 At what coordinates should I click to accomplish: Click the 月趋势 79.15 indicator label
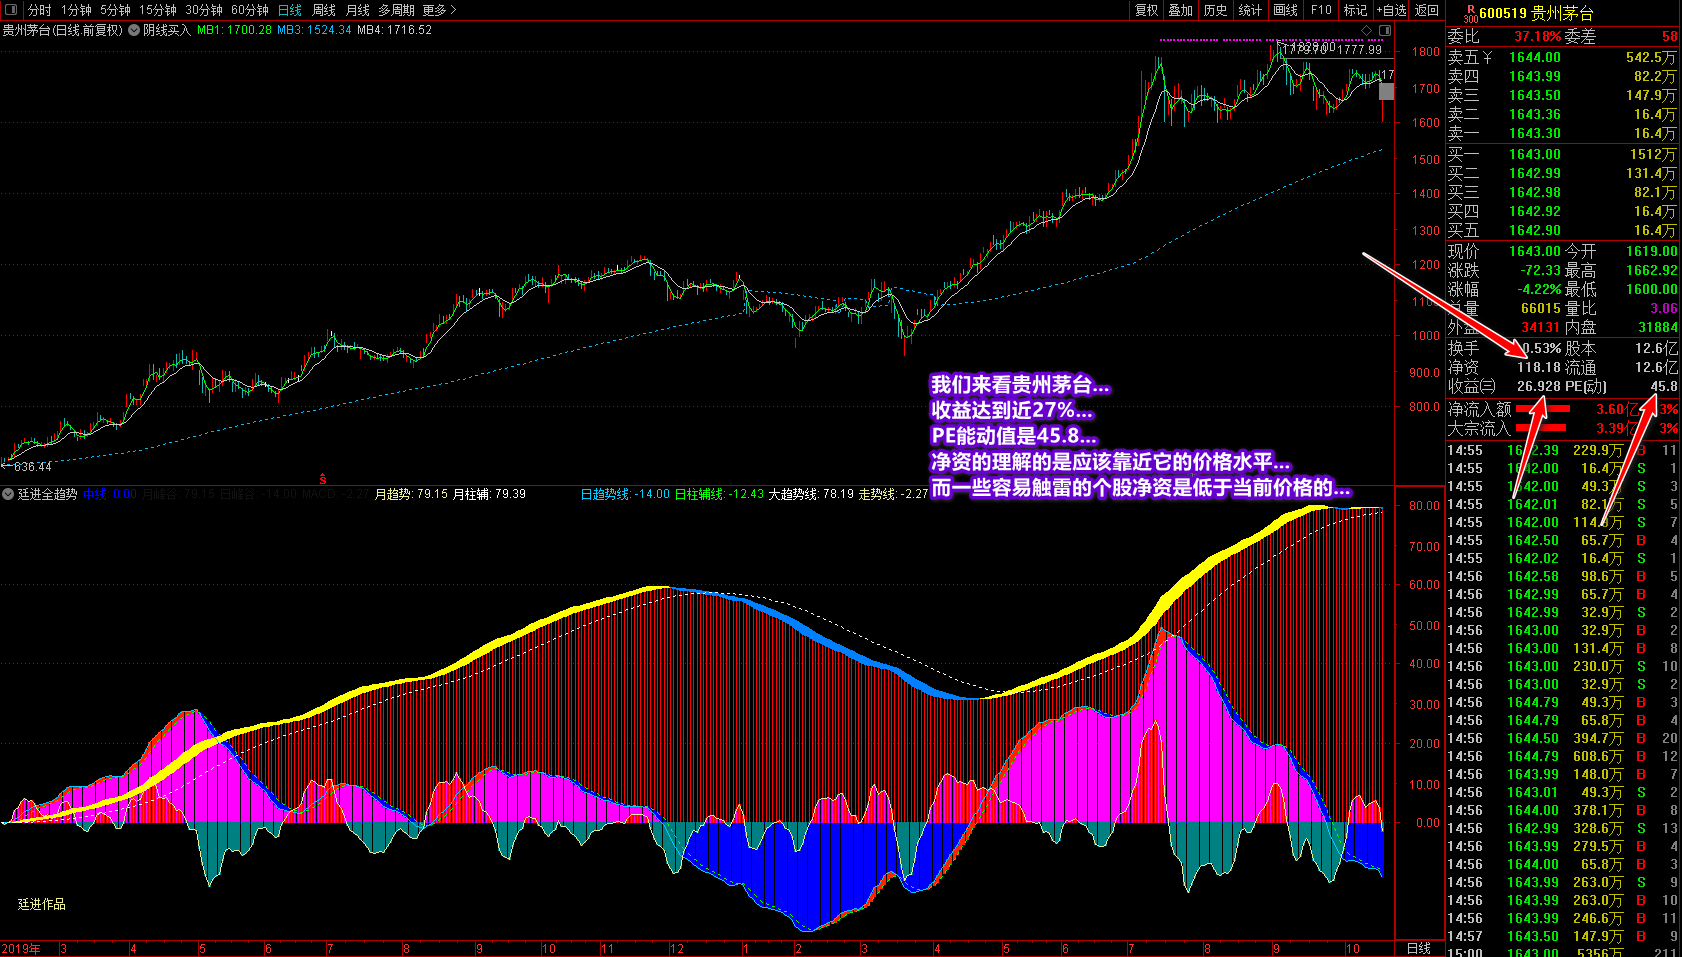pos(411,494)
